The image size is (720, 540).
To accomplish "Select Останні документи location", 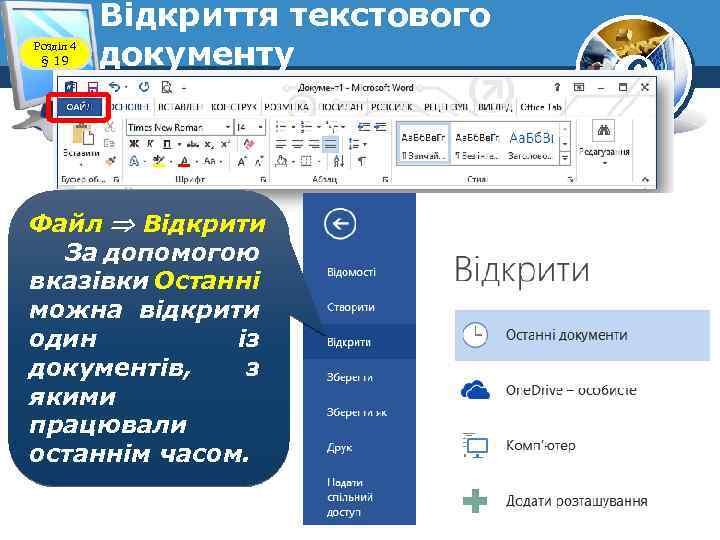I will [582, 335].
